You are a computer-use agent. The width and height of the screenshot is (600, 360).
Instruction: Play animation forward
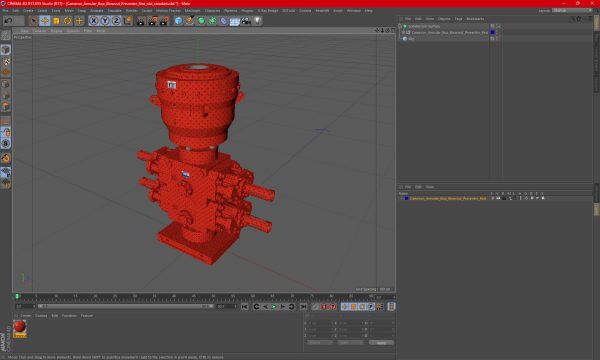pyautogui.click(x=274, y=307)
